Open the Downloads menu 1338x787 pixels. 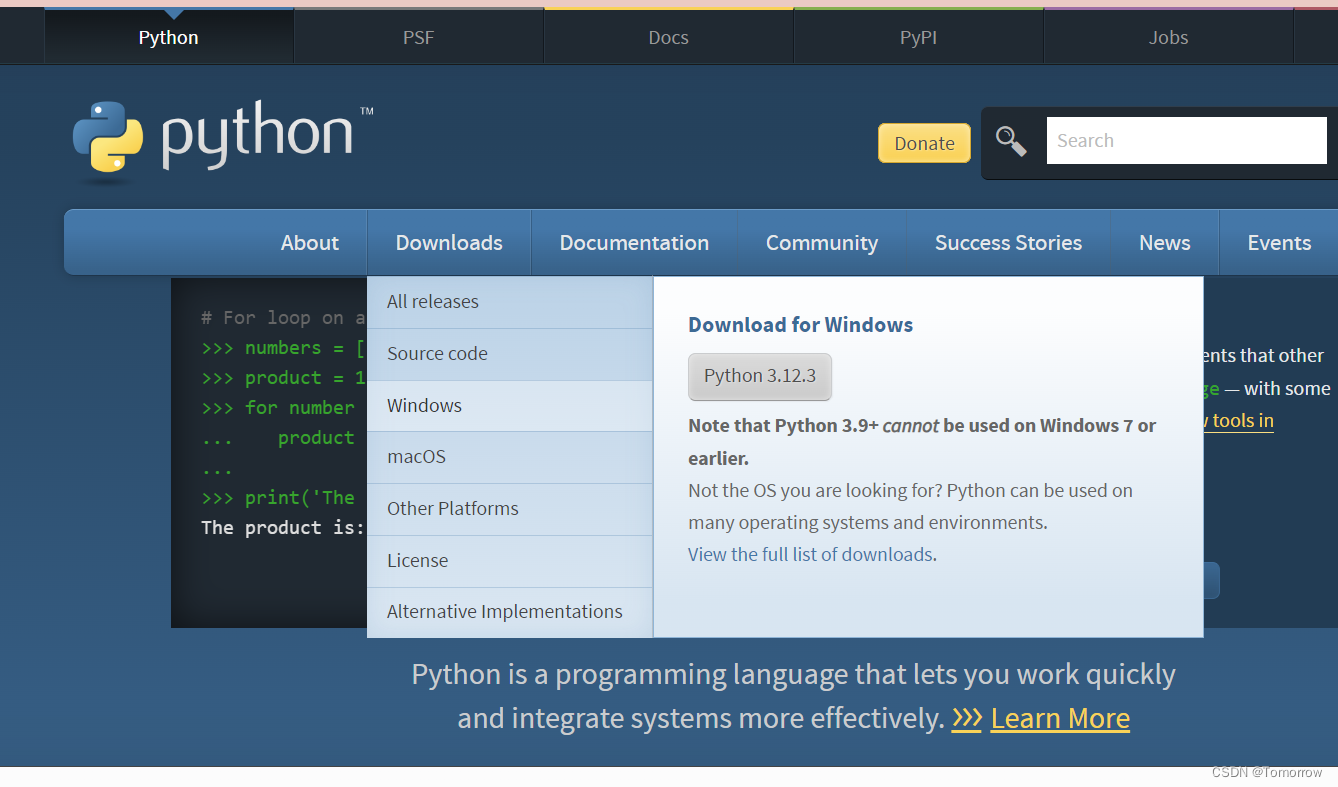pyautogui.click(x=448, y=242)
